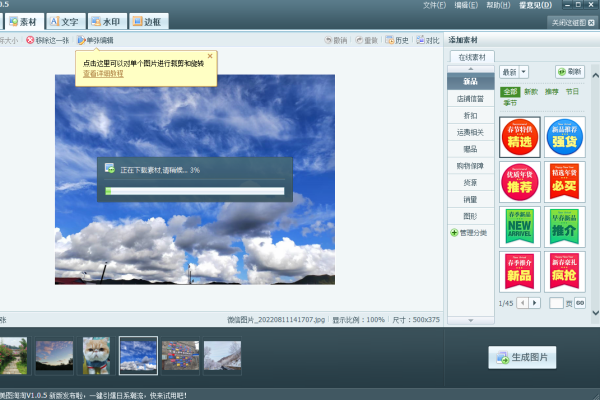Screen dimensions: 600x400
Task: Select the 图形 category
Action: [x=470, y=216]
